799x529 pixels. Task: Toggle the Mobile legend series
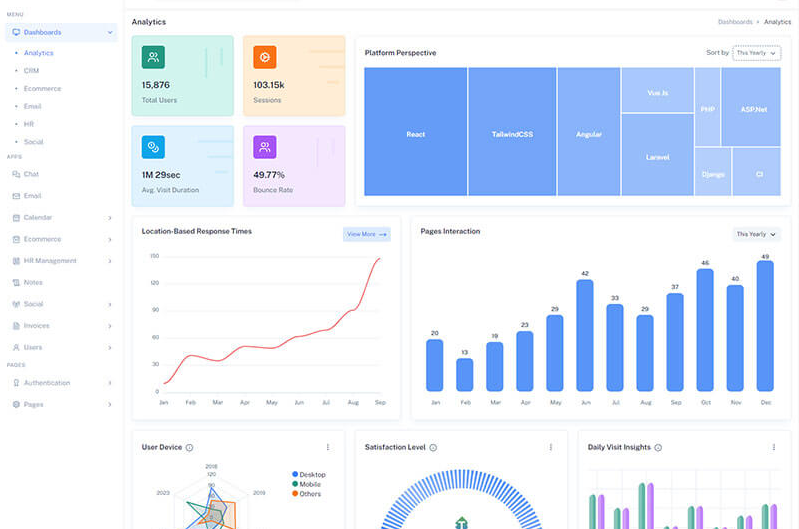308,484
